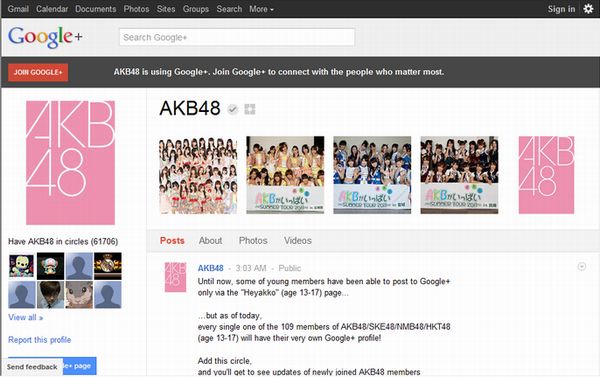Click the Sign in link
The image size is (600, 377).
[561, 9]
